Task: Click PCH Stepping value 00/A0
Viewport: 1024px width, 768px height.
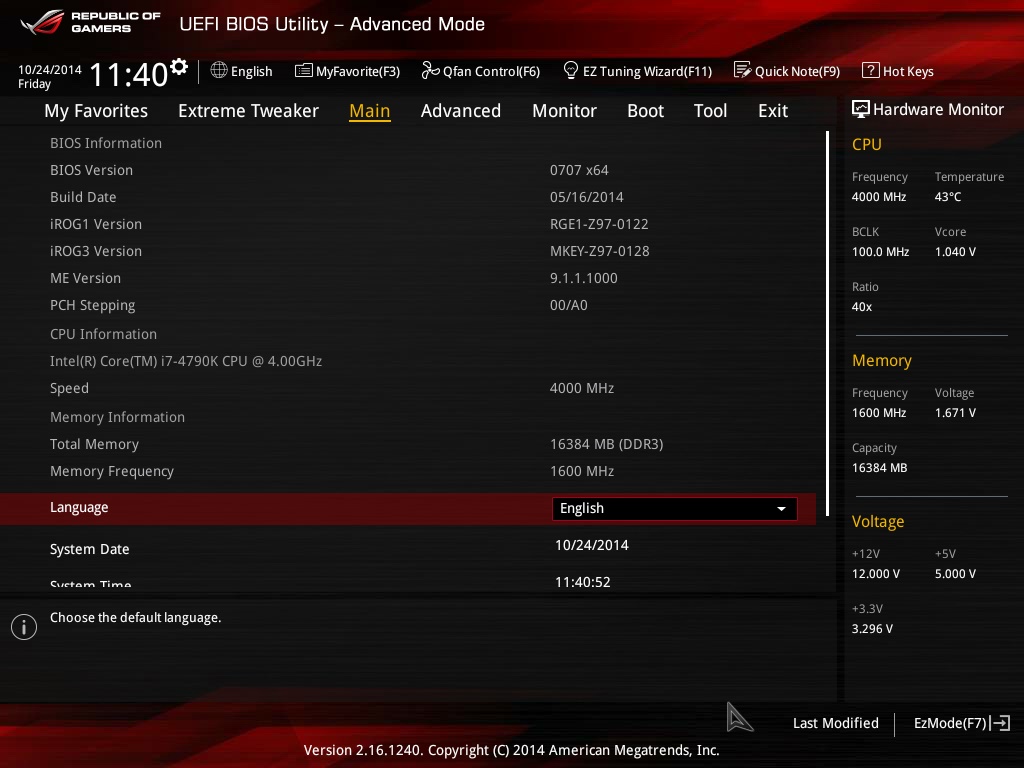Action: pyautogui.click(x=568, y=305)
